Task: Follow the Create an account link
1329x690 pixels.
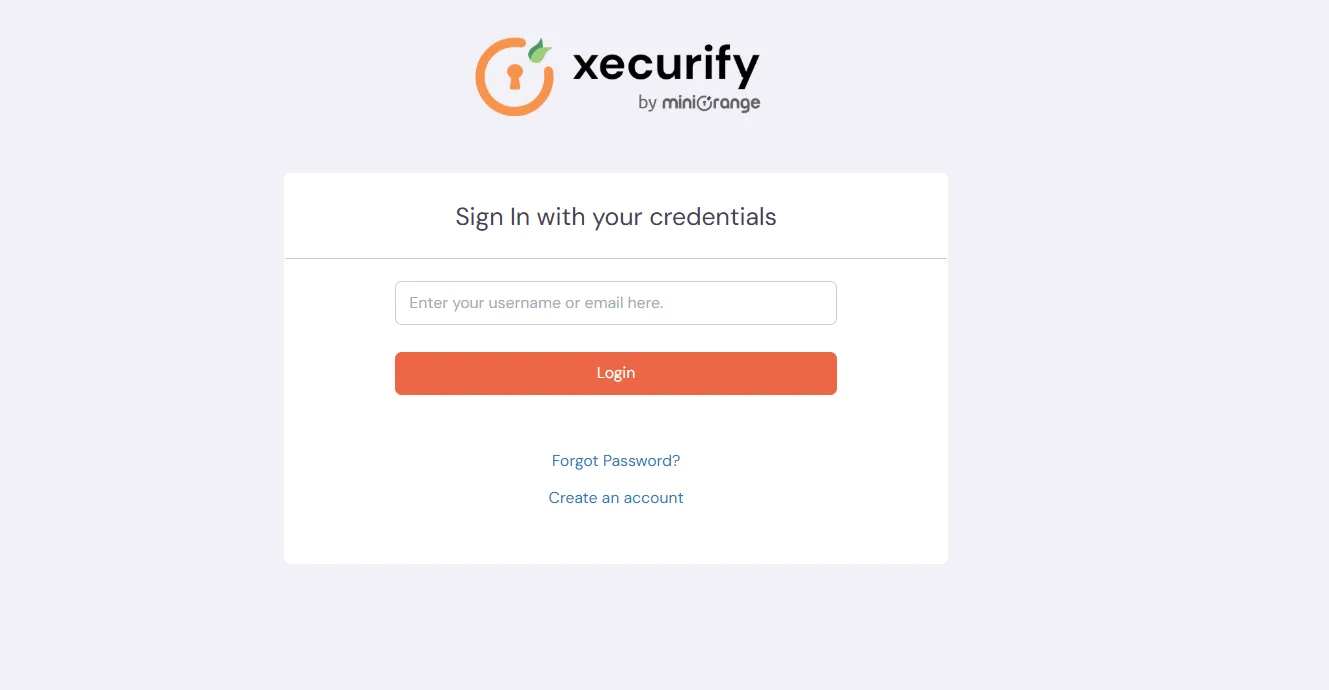Action: pos(615,497)
